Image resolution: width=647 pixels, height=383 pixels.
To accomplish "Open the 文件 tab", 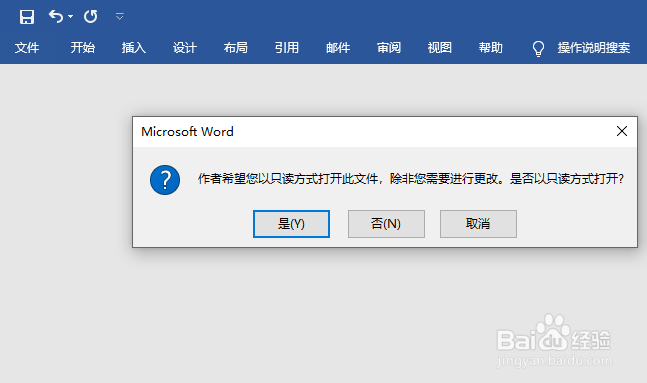I will coord(27,48).
